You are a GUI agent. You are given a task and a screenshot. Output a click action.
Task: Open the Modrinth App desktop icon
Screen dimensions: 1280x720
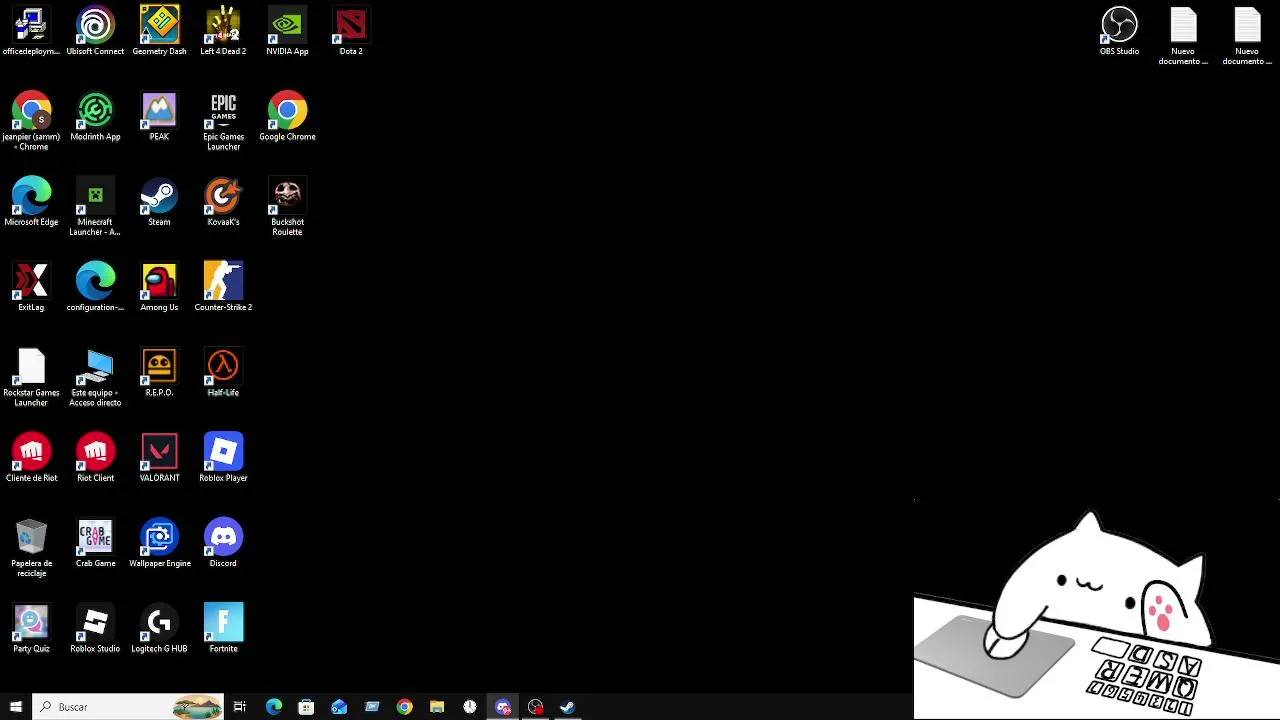tap(95, 117)
